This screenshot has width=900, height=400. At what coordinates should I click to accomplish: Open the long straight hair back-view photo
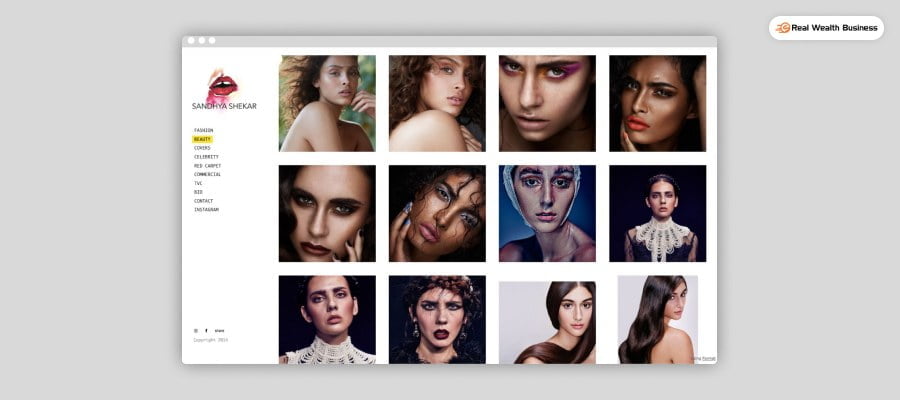(657, 320)
